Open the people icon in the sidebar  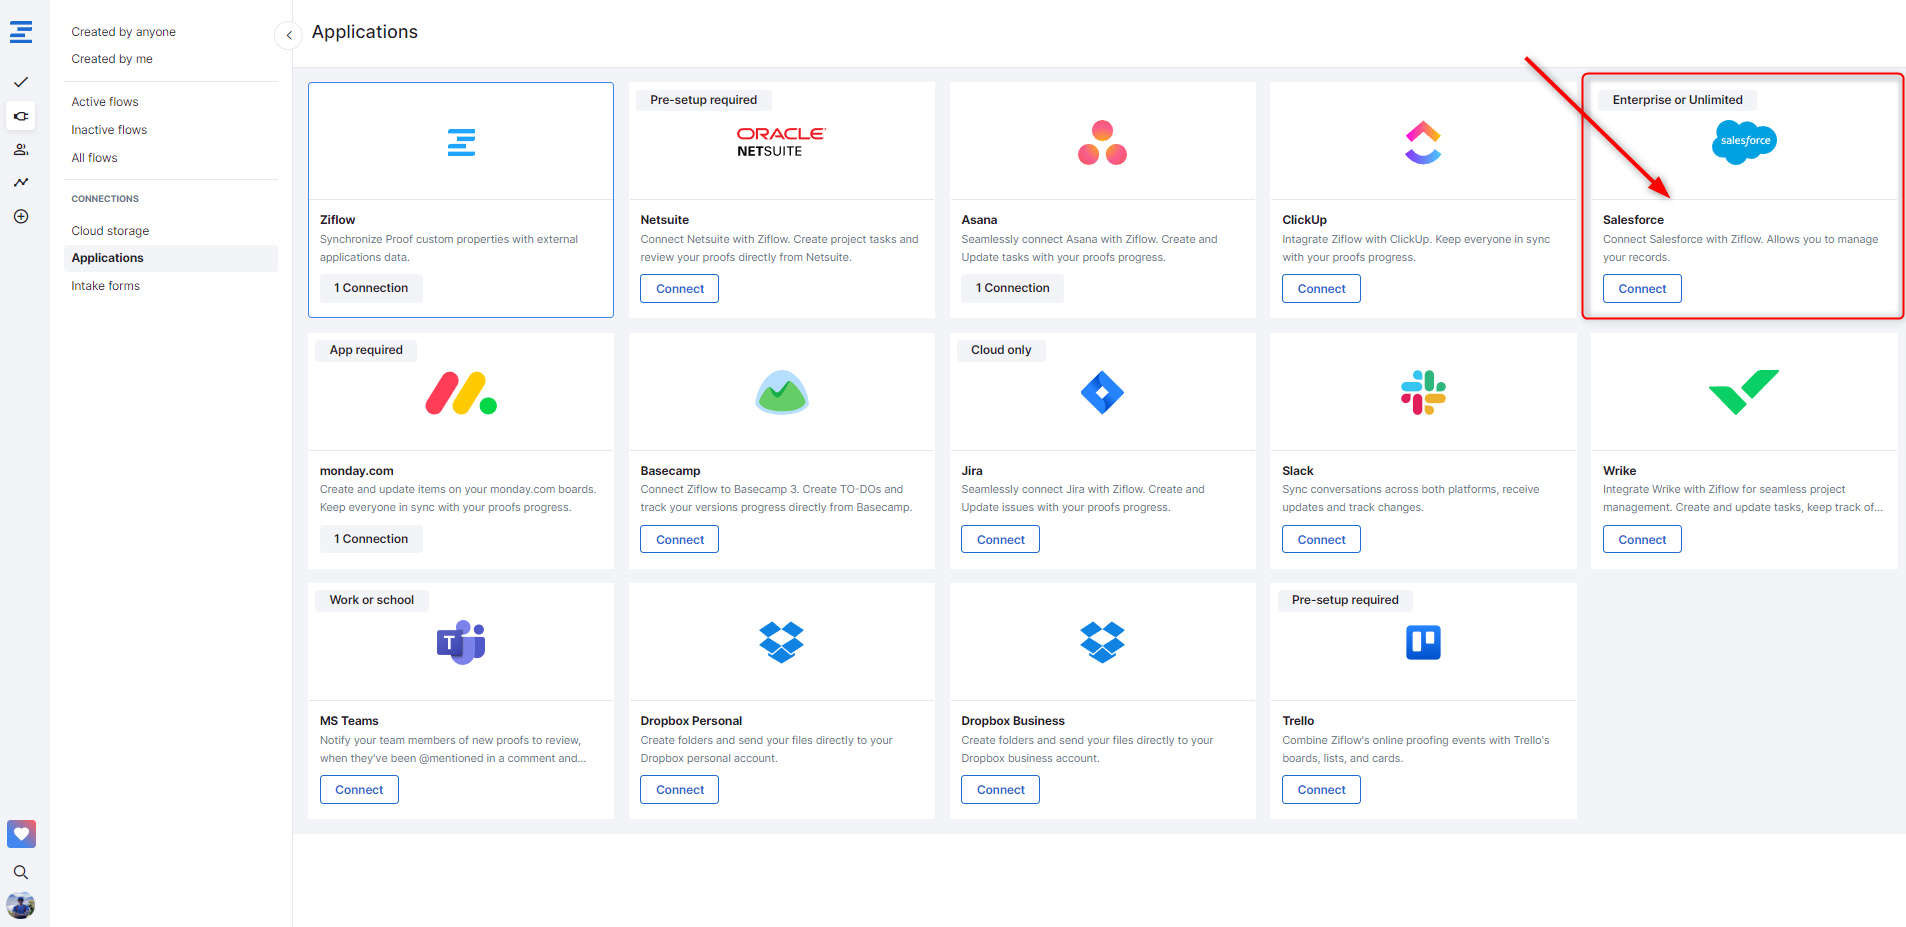[x=21, y=149]
